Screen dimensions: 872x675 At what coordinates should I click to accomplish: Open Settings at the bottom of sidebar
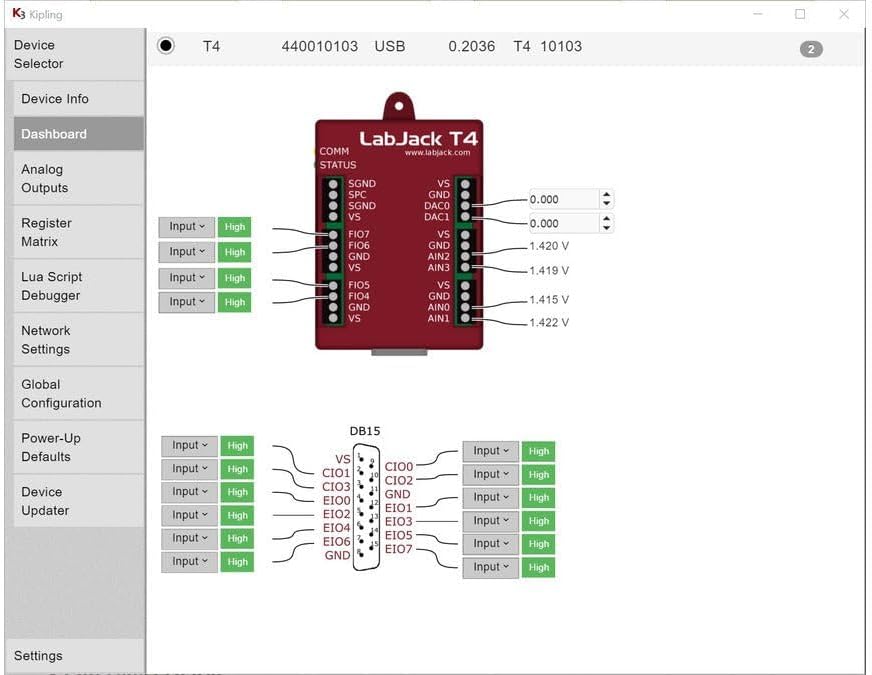(x=38, y=655)
